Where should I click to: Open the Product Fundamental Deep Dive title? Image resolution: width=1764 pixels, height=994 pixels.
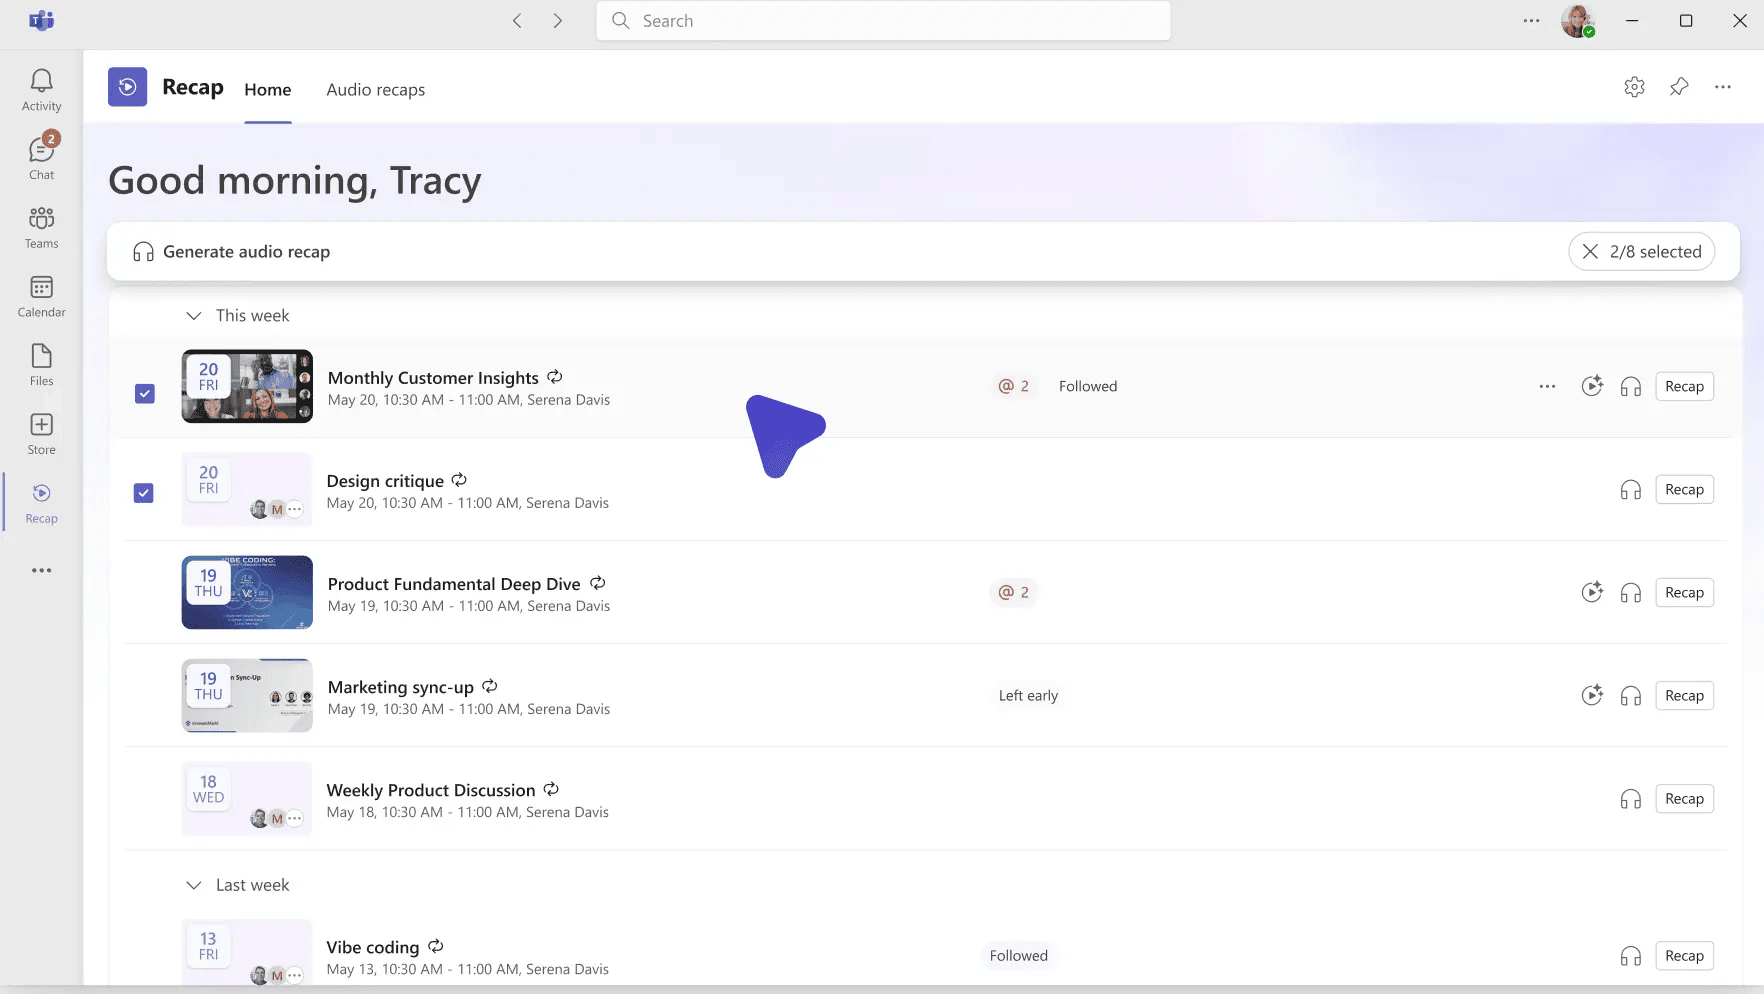click(x=454, y=584)
